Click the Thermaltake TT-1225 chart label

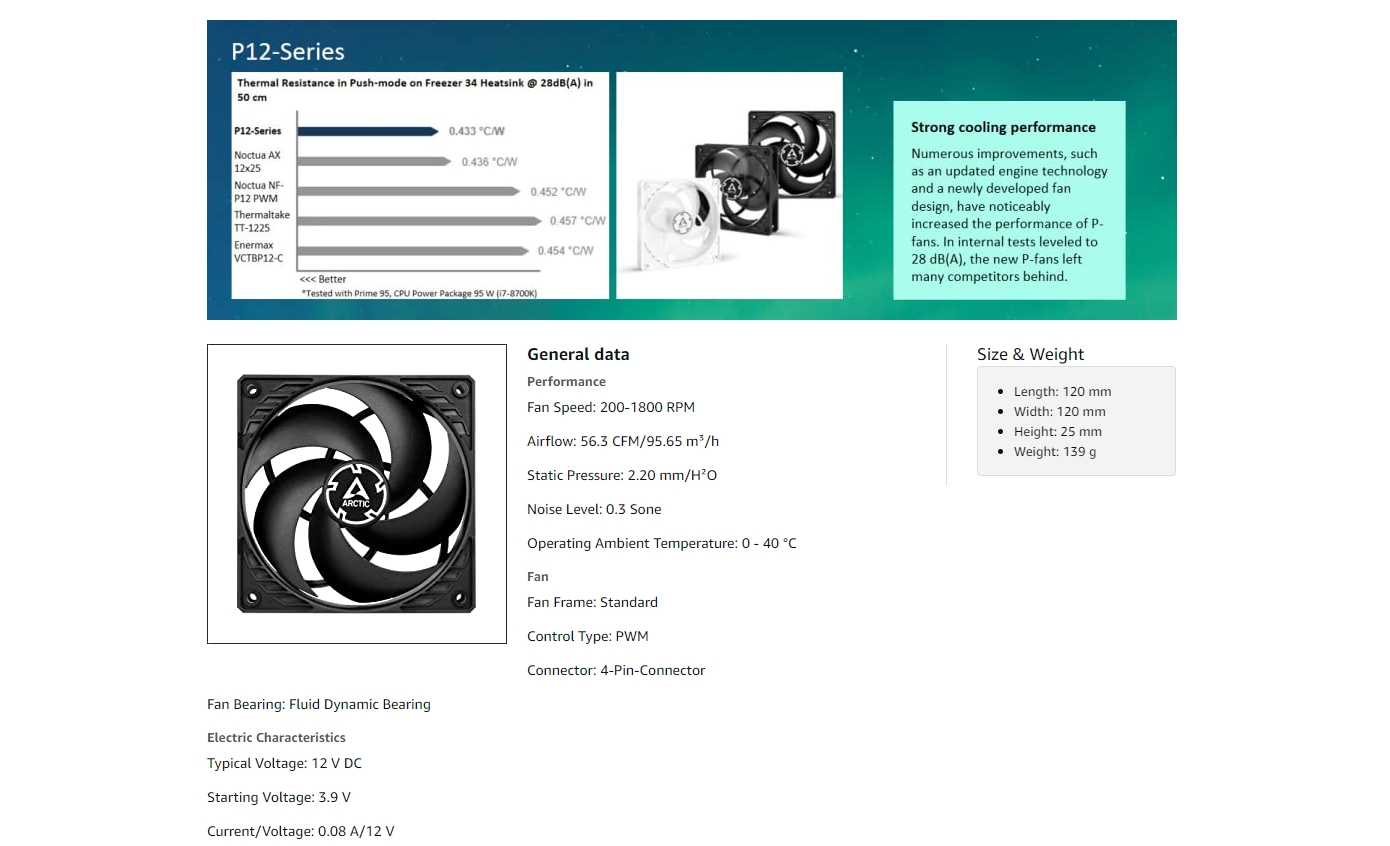tap(262, 221)
